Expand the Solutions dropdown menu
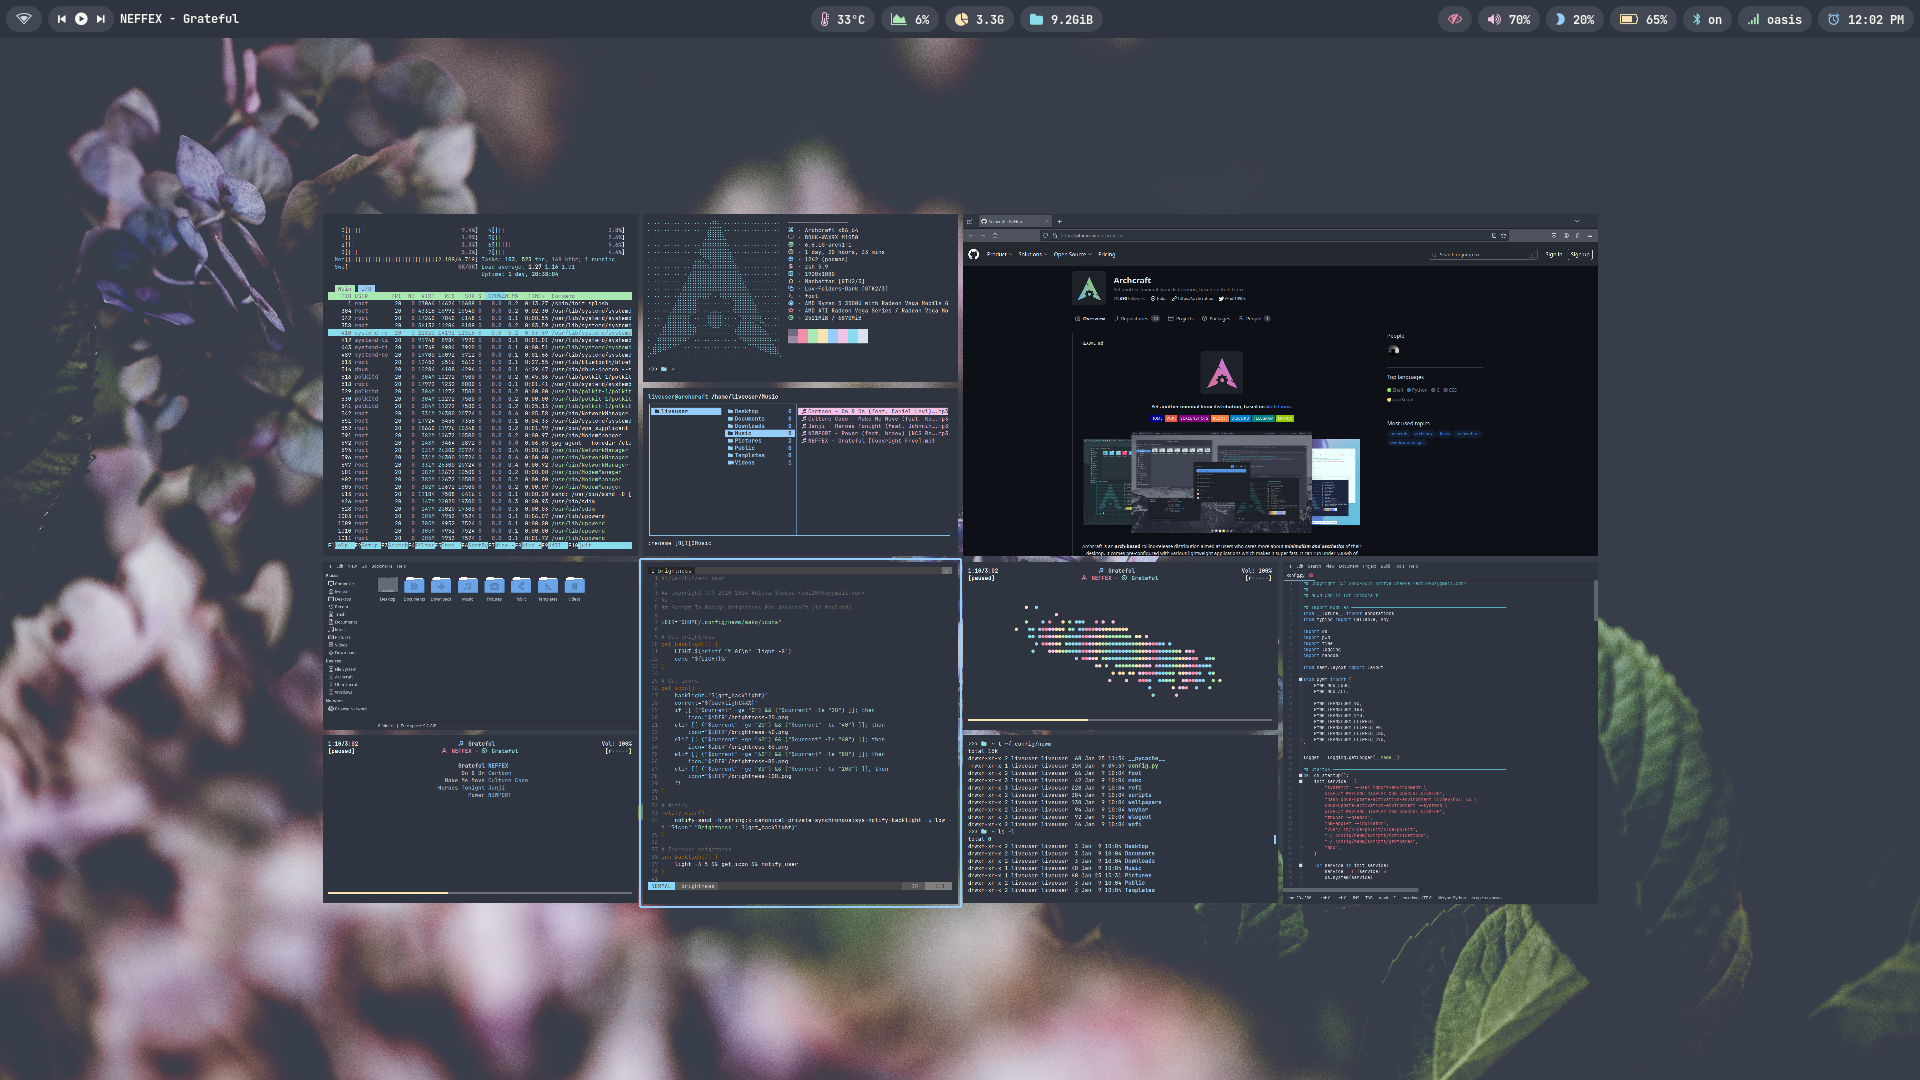 coord(1033,254)
